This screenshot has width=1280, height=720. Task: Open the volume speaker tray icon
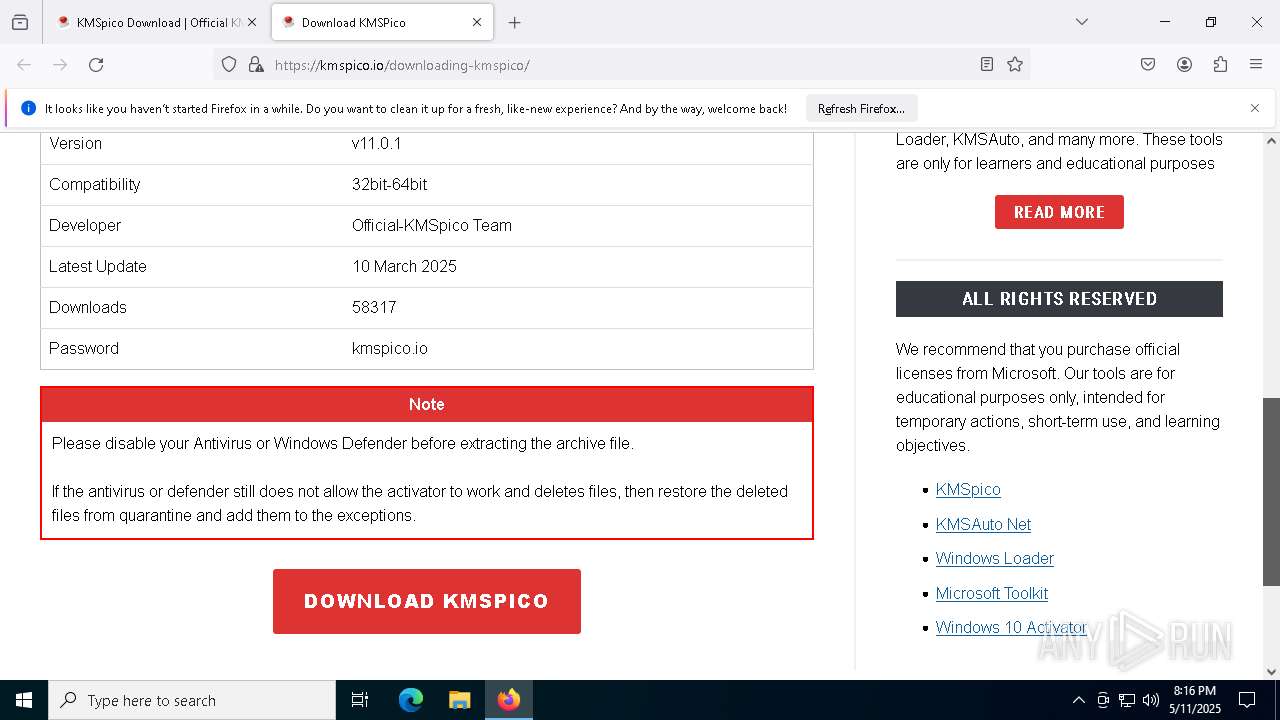[x=1151, y=700]
